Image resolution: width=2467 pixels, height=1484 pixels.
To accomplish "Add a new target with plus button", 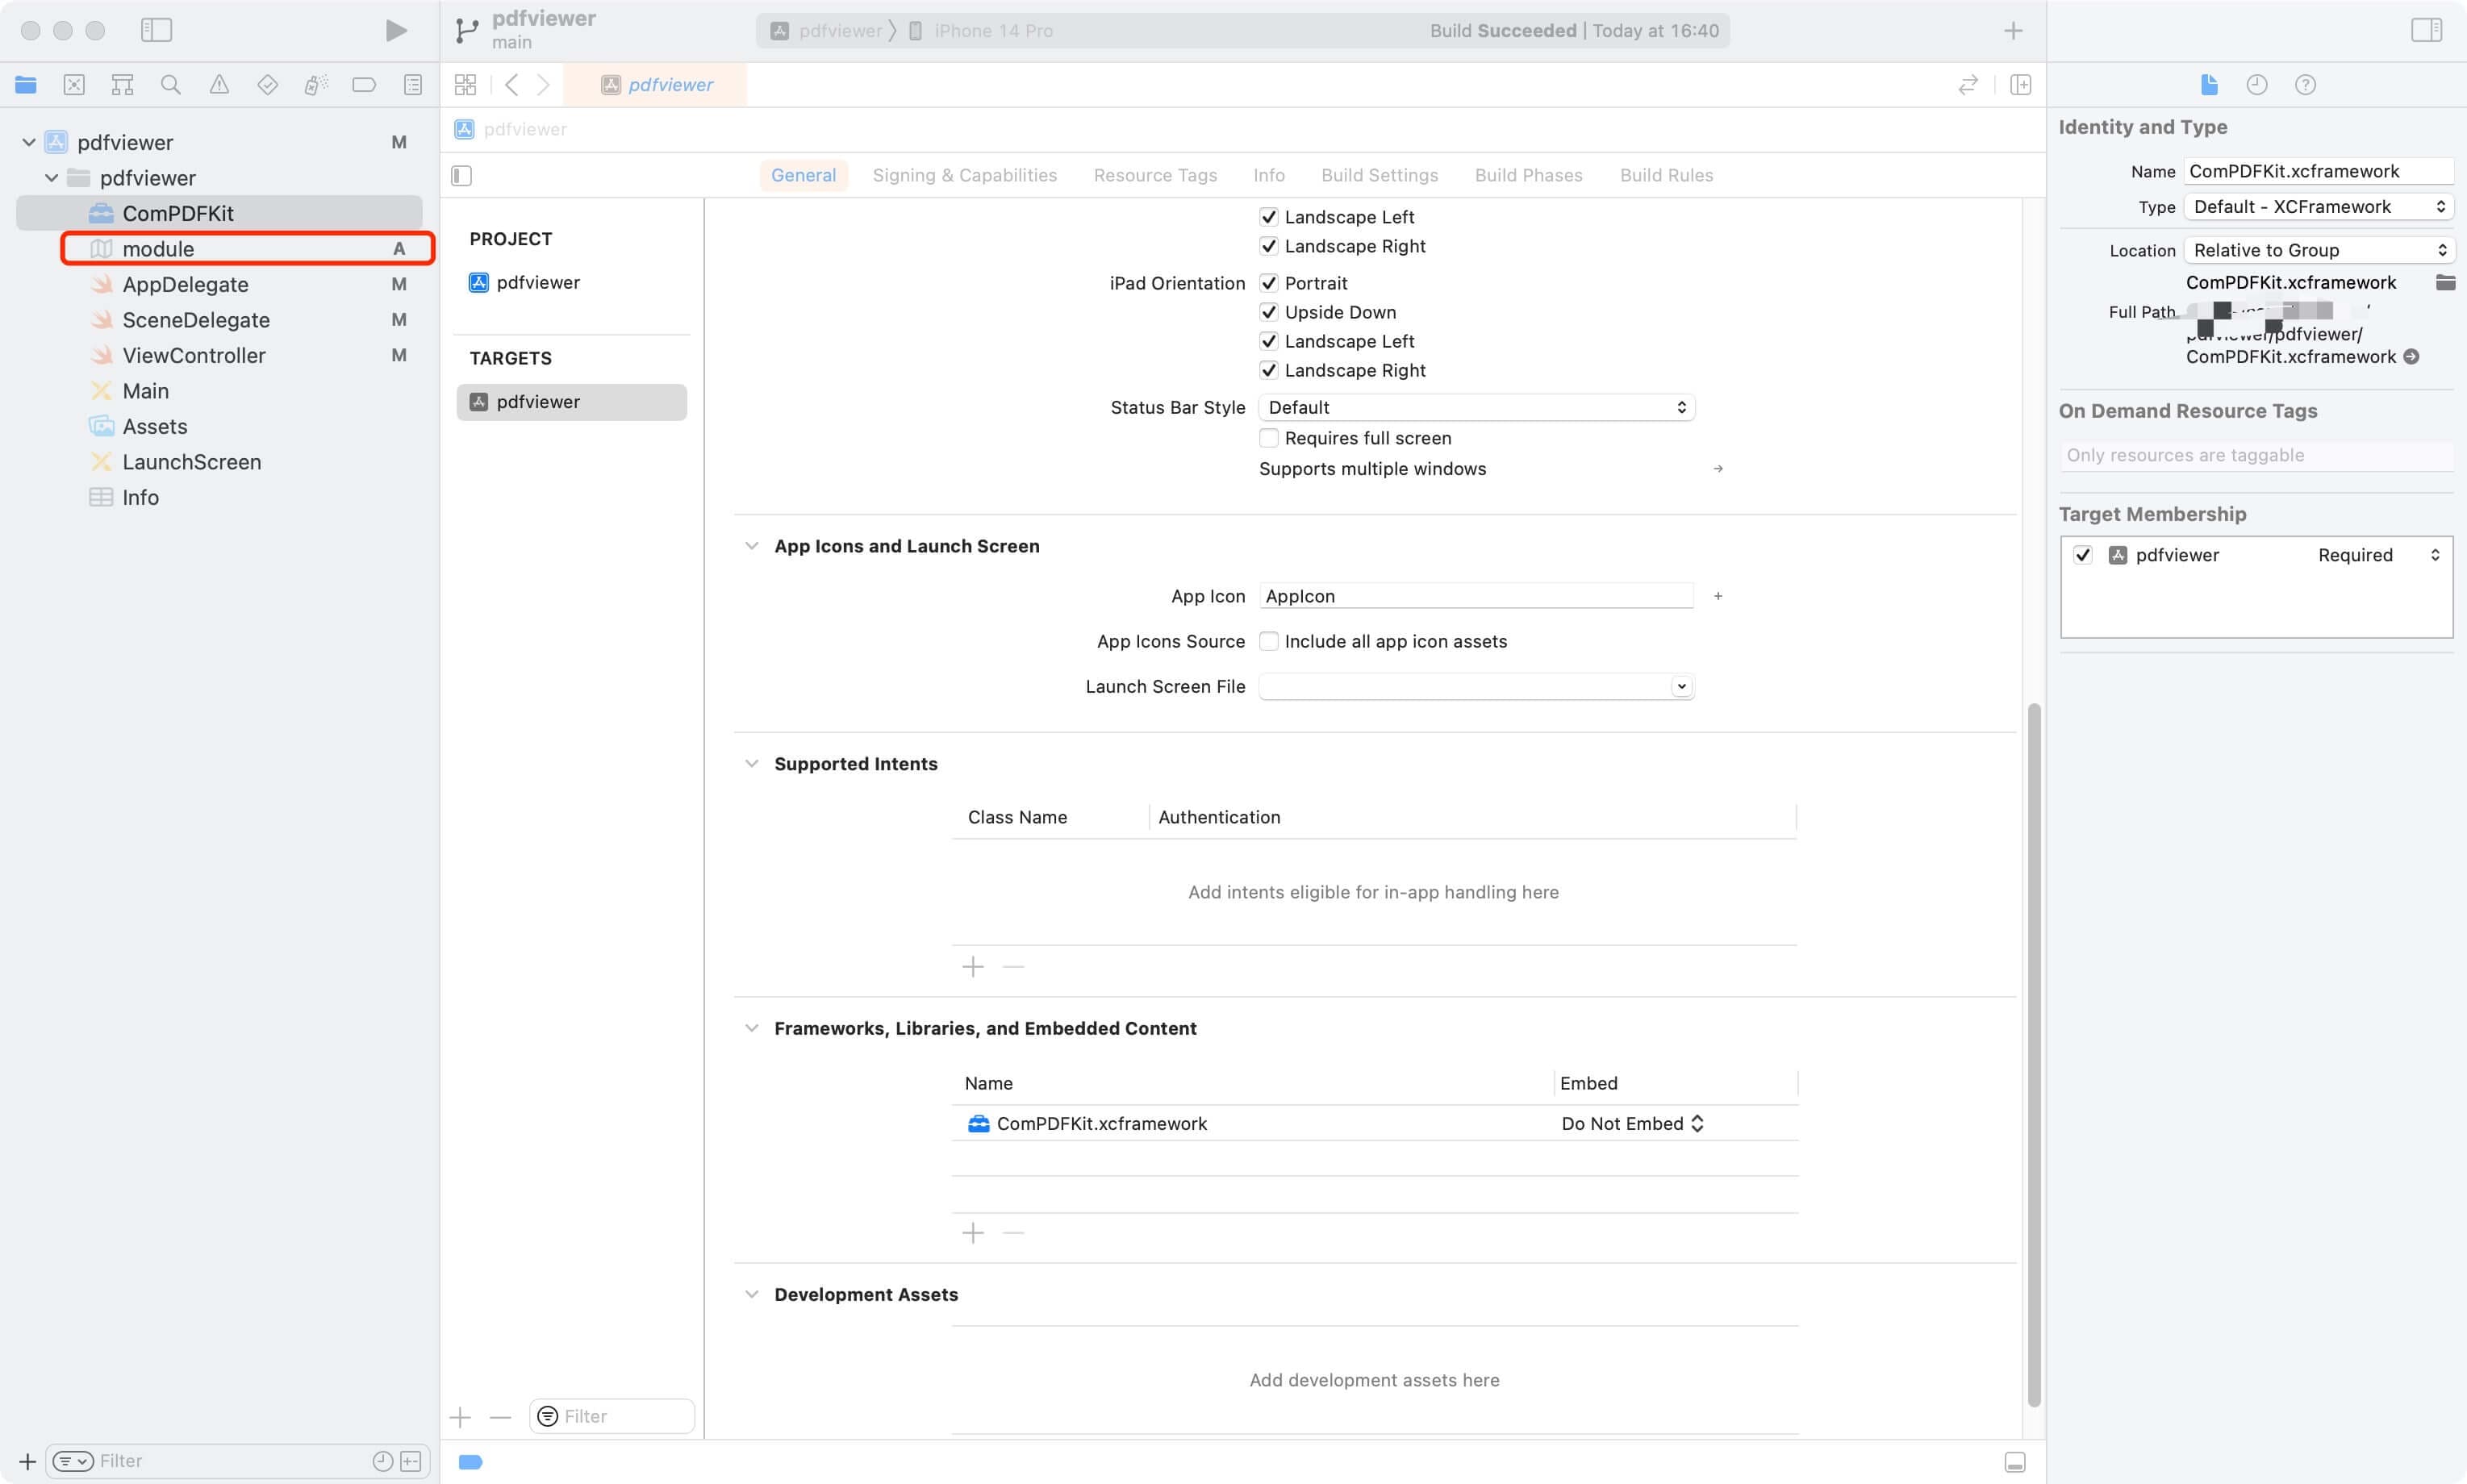I will (x=460, y=1417).
